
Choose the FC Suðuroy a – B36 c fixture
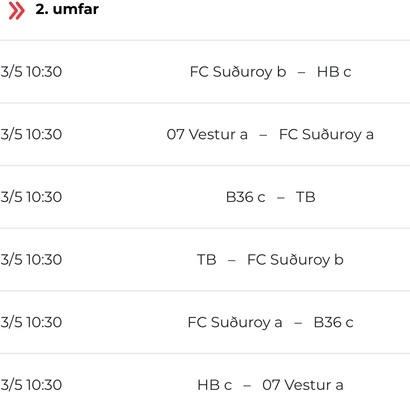(x=205, y=322)
